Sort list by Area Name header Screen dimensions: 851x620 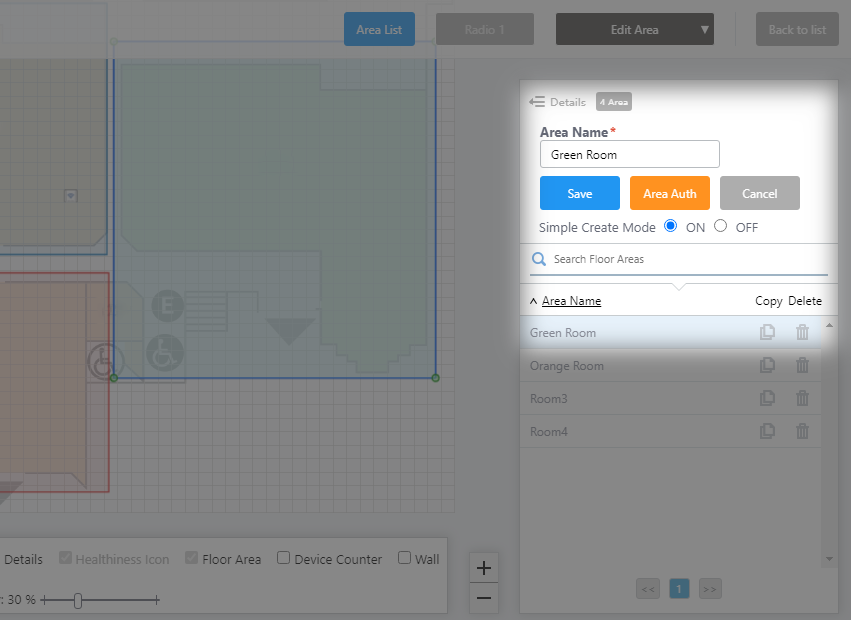click(x=571, y=301)
